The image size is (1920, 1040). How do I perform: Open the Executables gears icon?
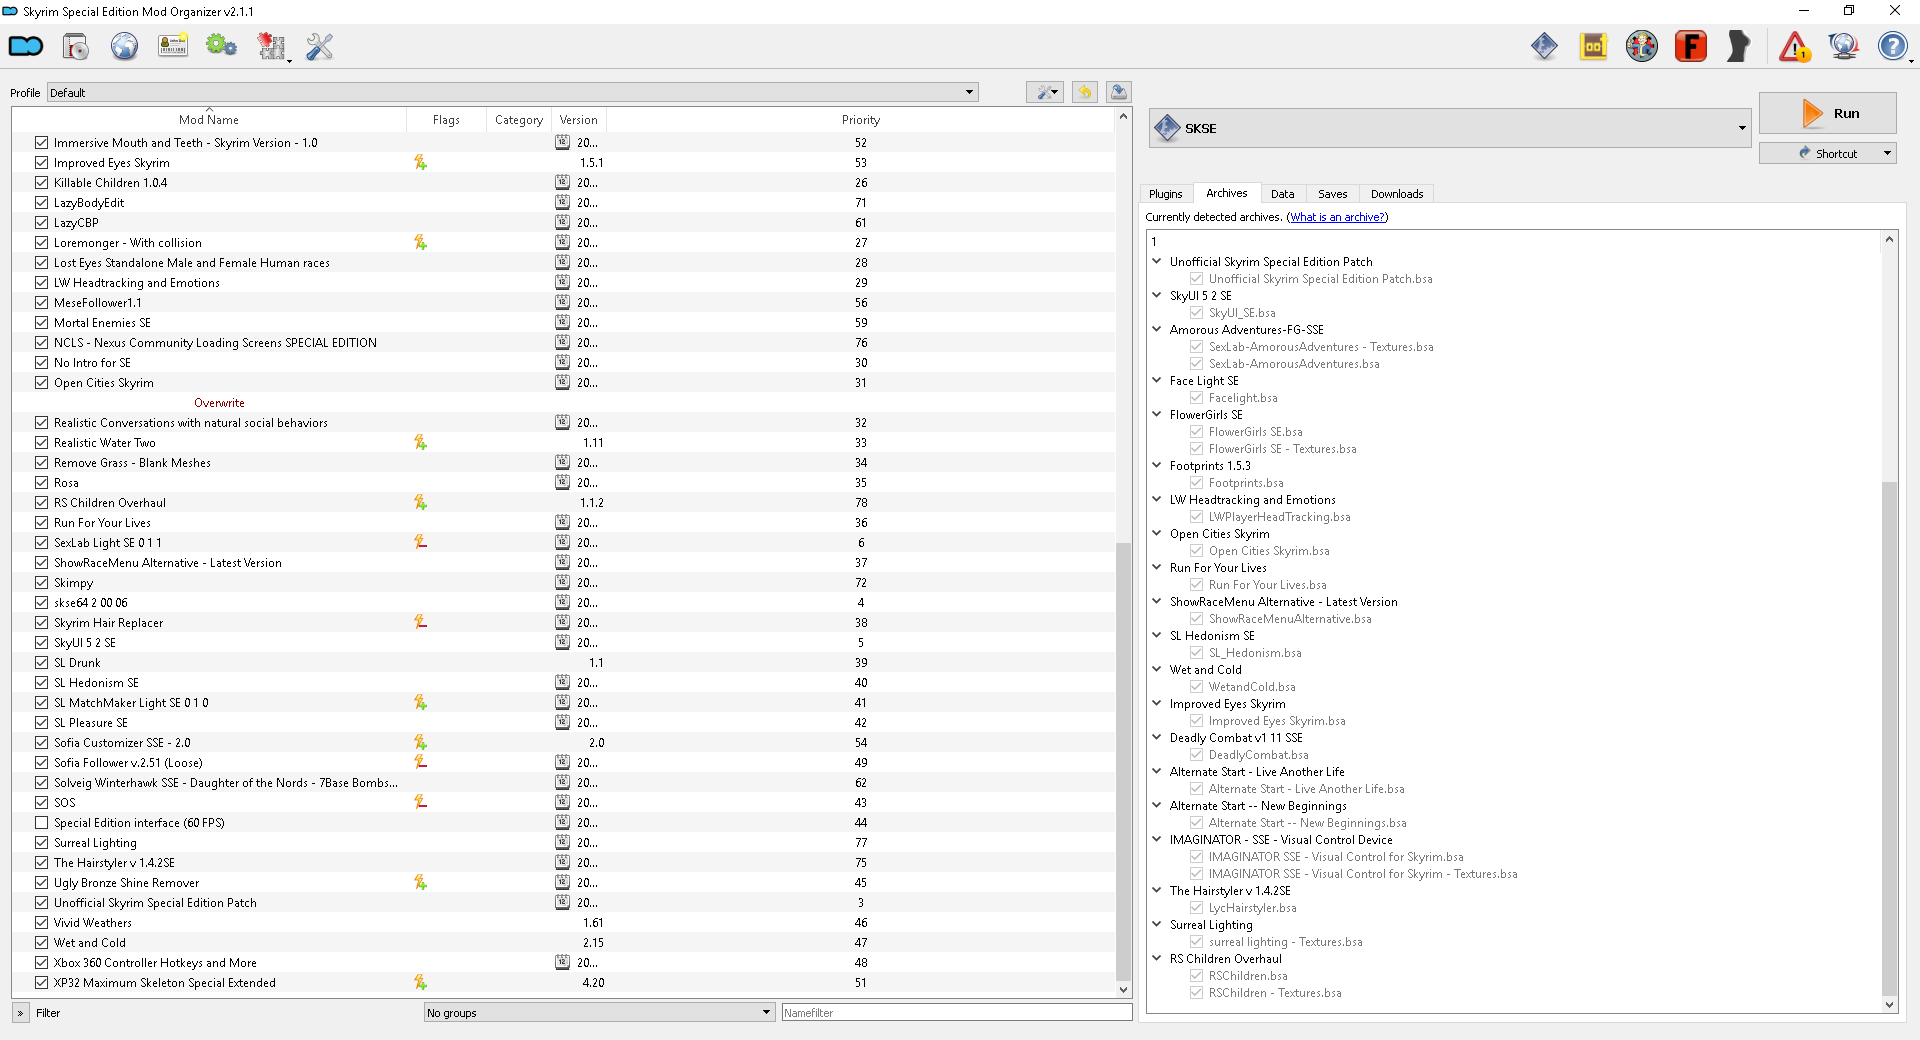pos(221,46)
